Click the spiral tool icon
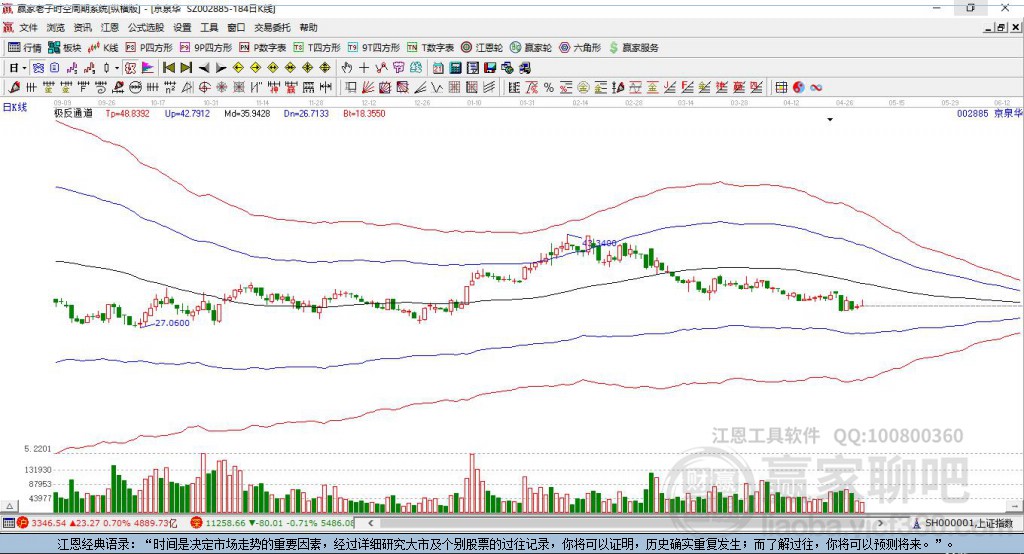Image resolution: width=1024 pixels, height=554 pixels. (x=101, y=88)
